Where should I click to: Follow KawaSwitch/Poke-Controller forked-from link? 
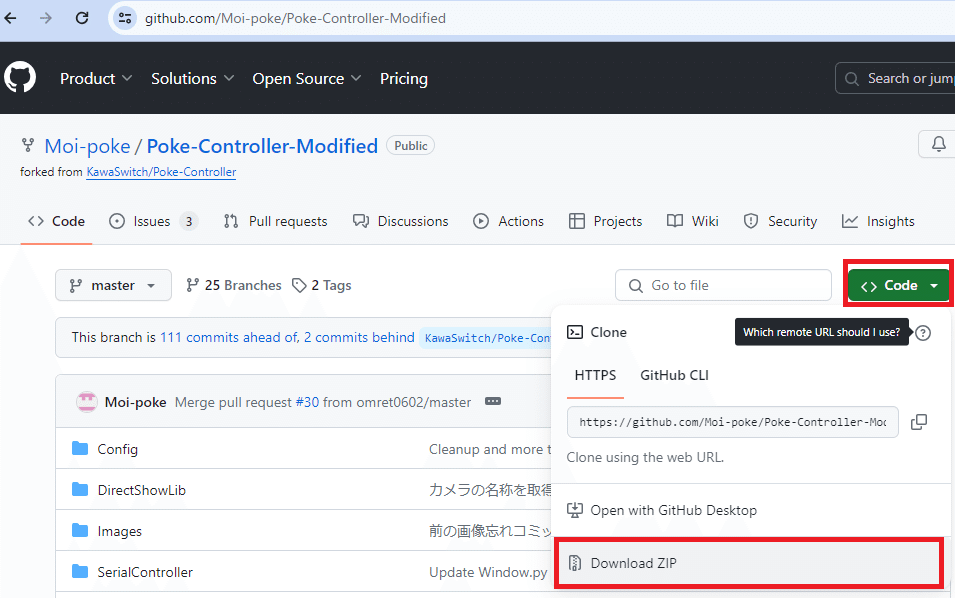(x=161, y=172)
